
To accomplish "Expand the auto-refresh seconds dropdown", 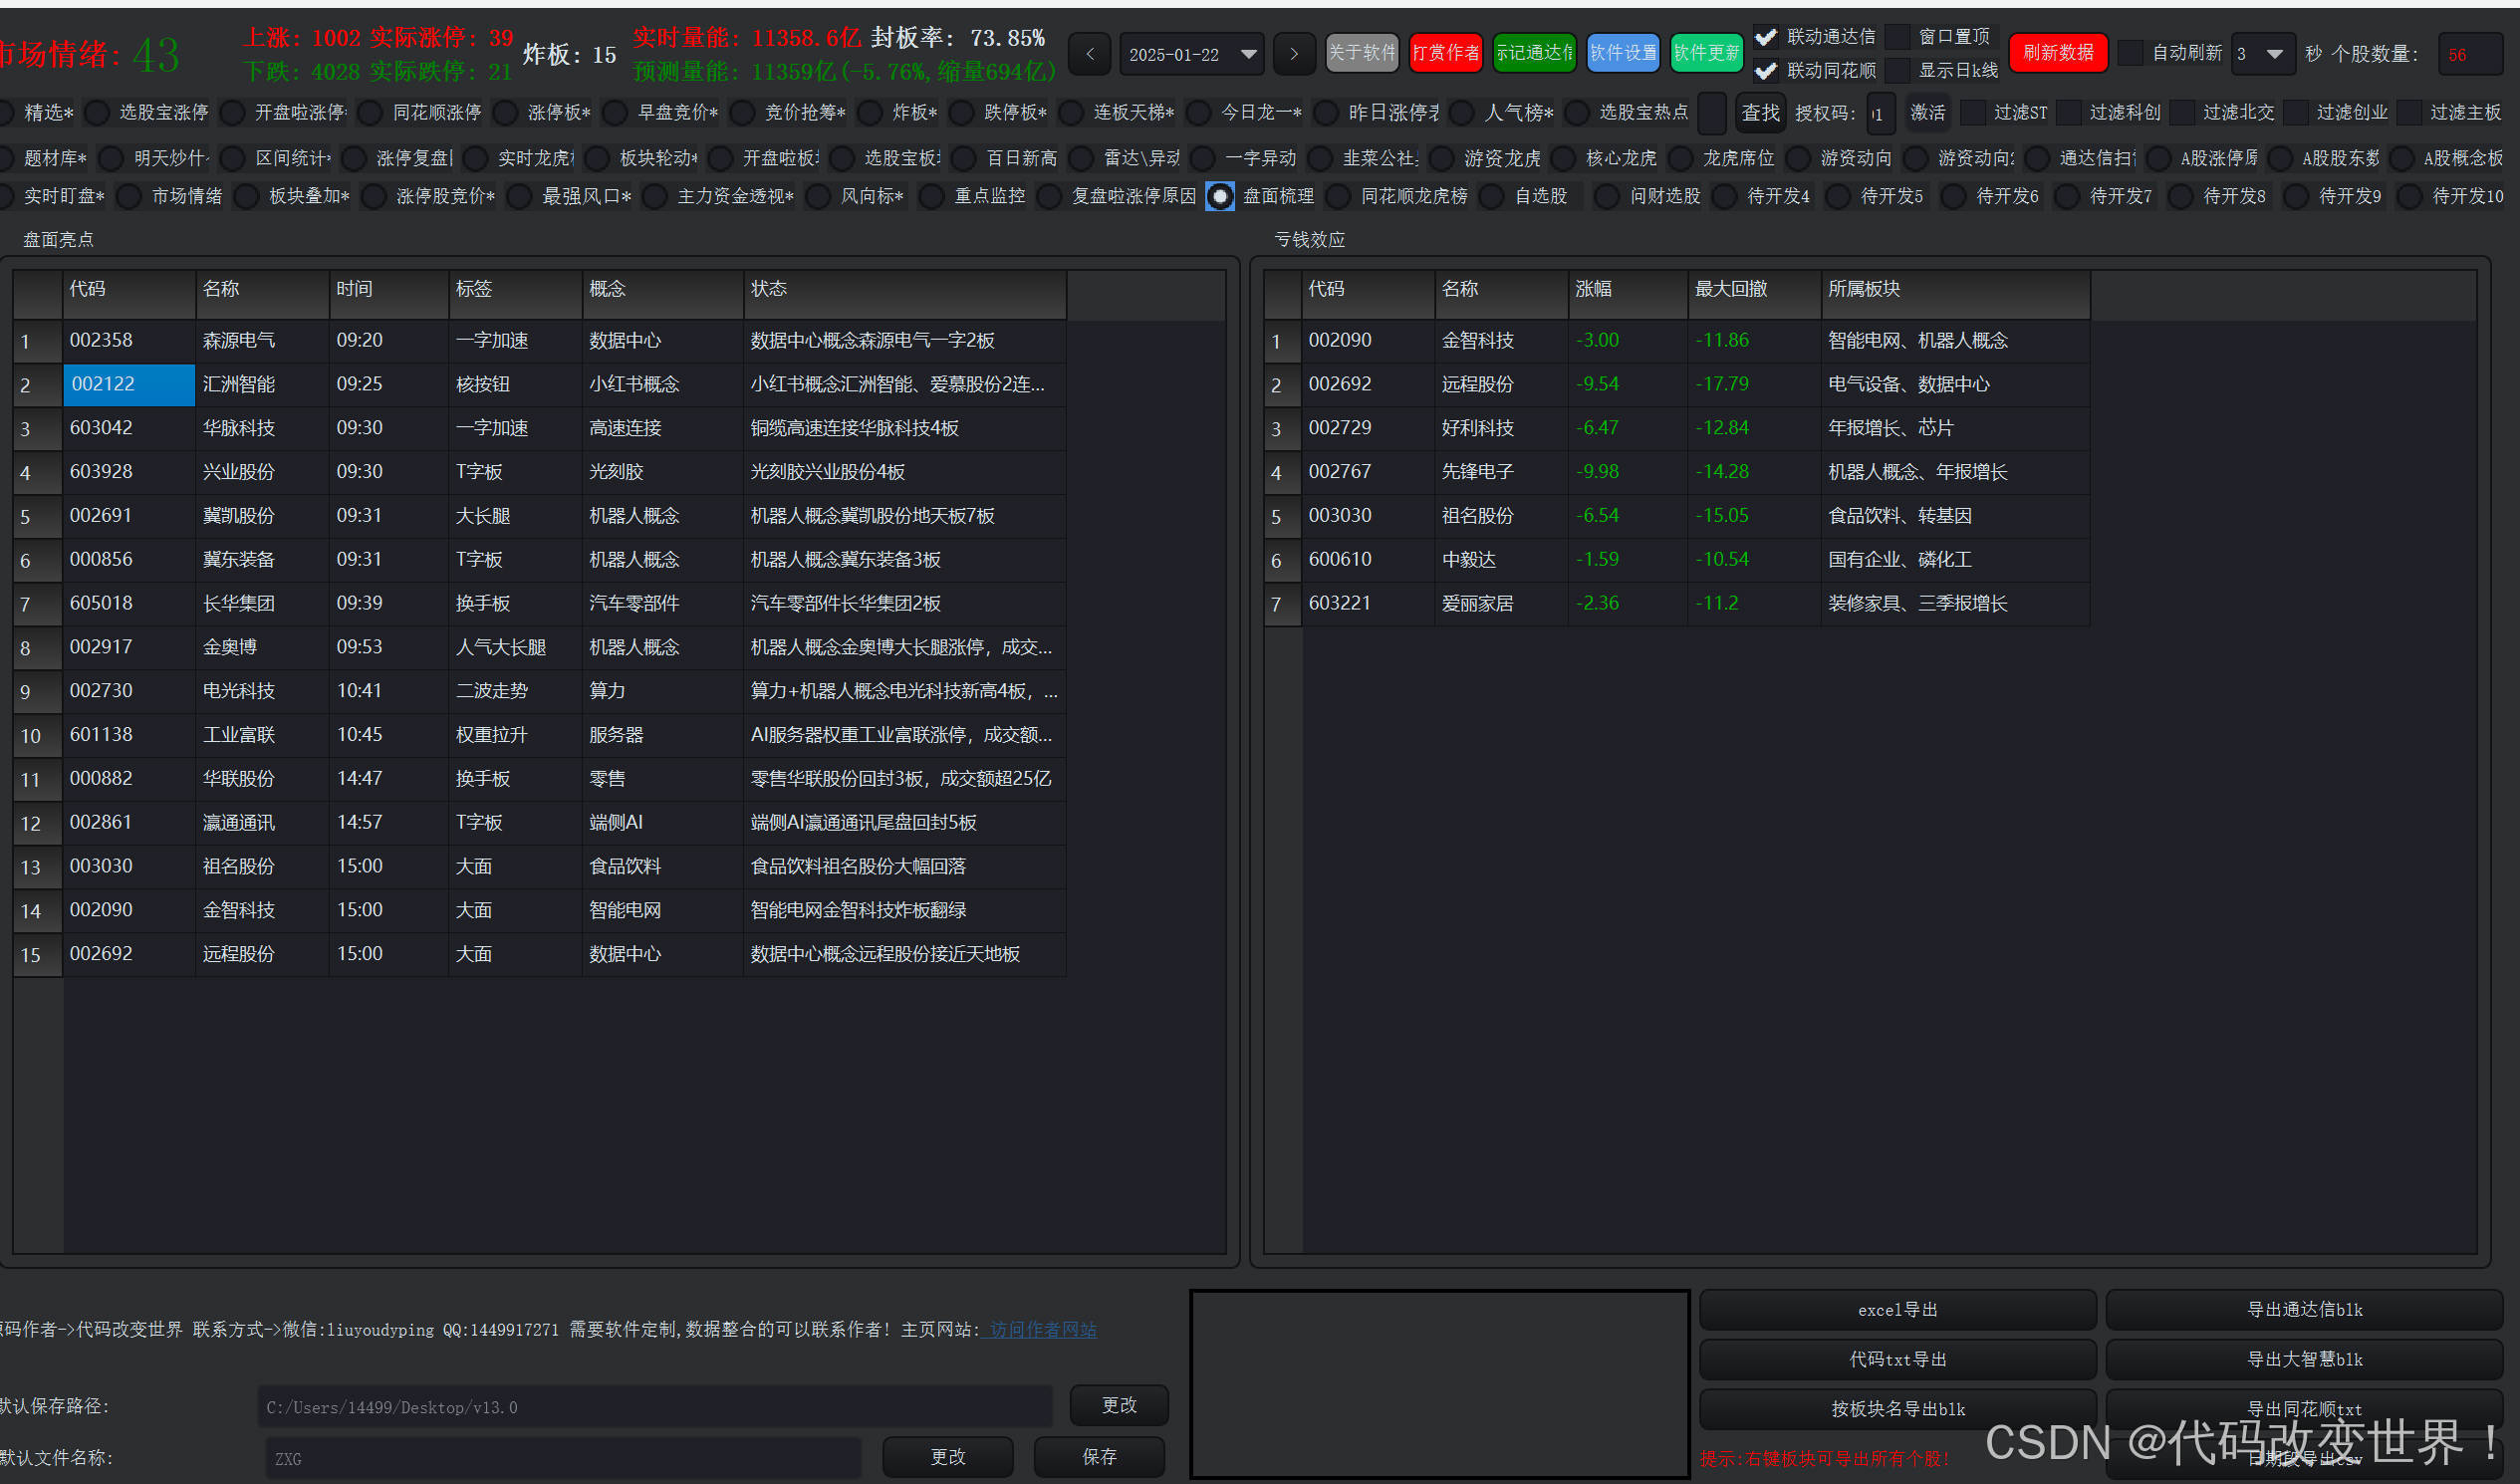I will [2275, 54].
